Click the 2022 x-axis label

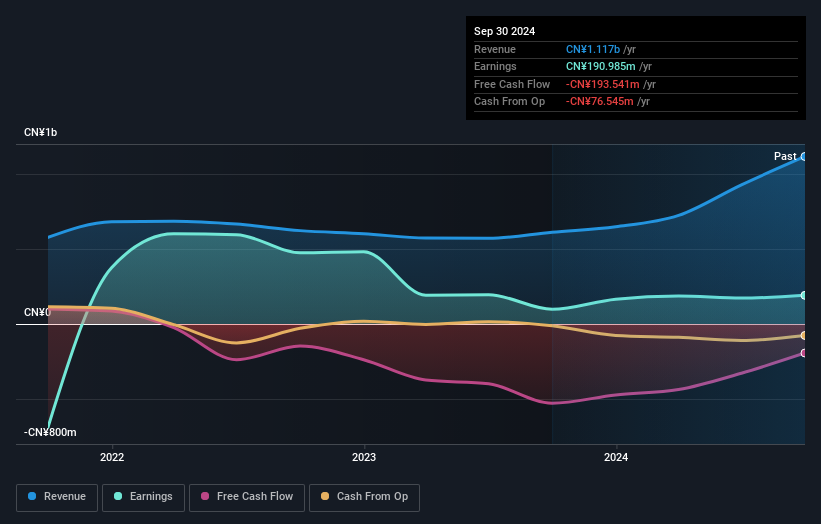(x=112, y=457)
